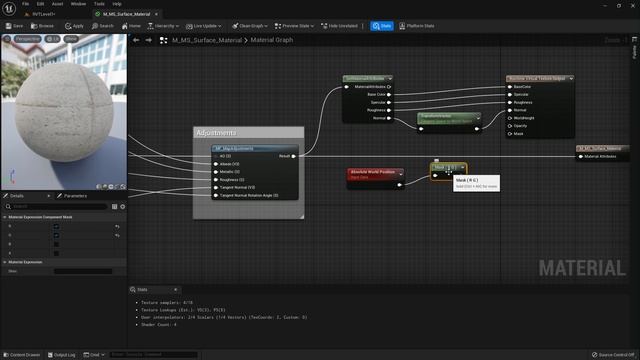
Task: Open the Window menu
Action: pyautogui.click(x=78, y=4)
